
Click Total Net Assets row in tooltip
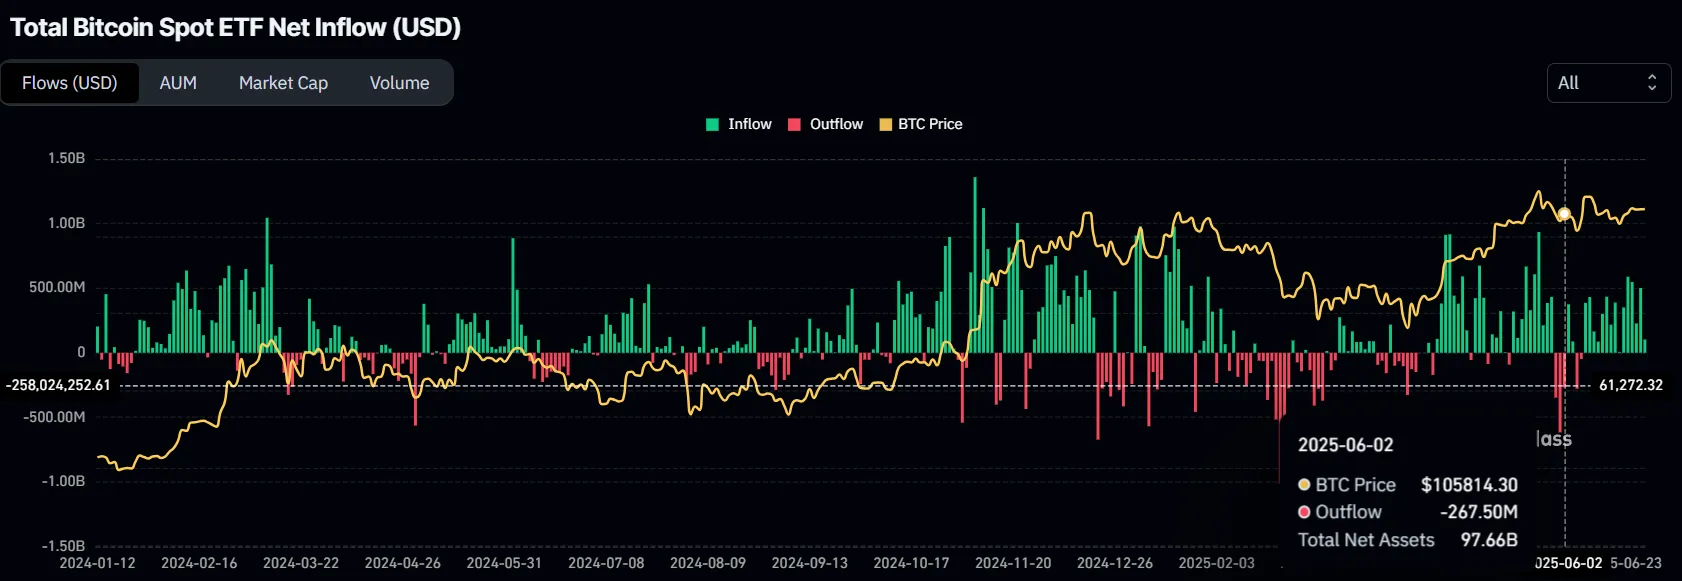click(1366, 540)
